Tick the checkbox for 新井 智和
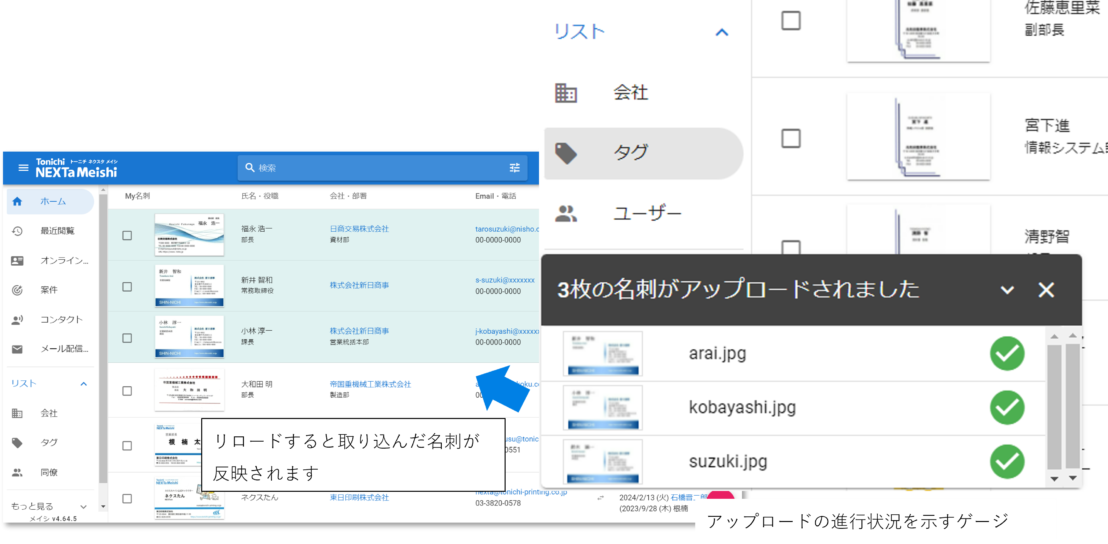The height and width of the screenshot is (544, 1108). click(127, 286)
